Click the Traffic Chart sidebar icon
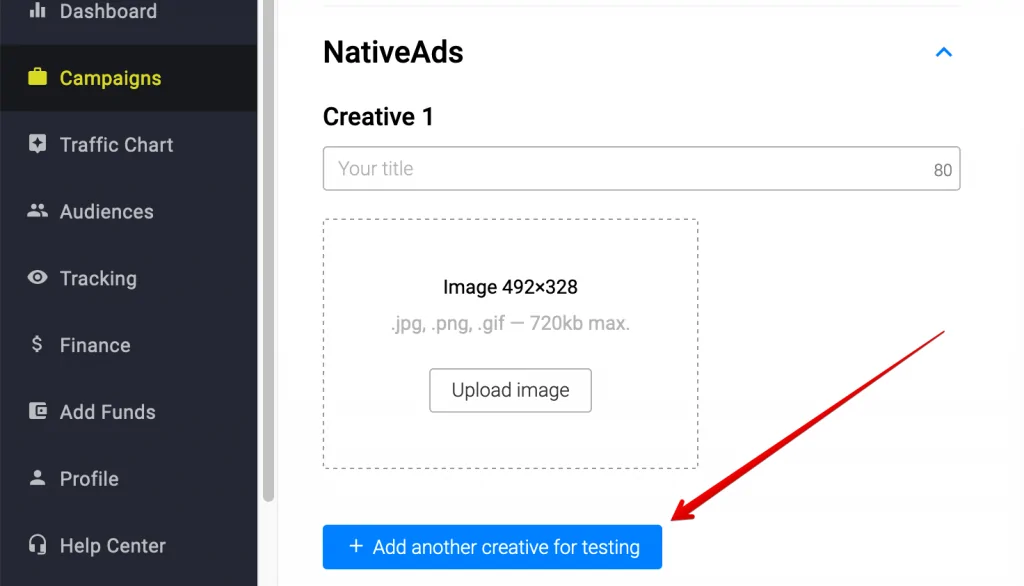 click(37, 144)
